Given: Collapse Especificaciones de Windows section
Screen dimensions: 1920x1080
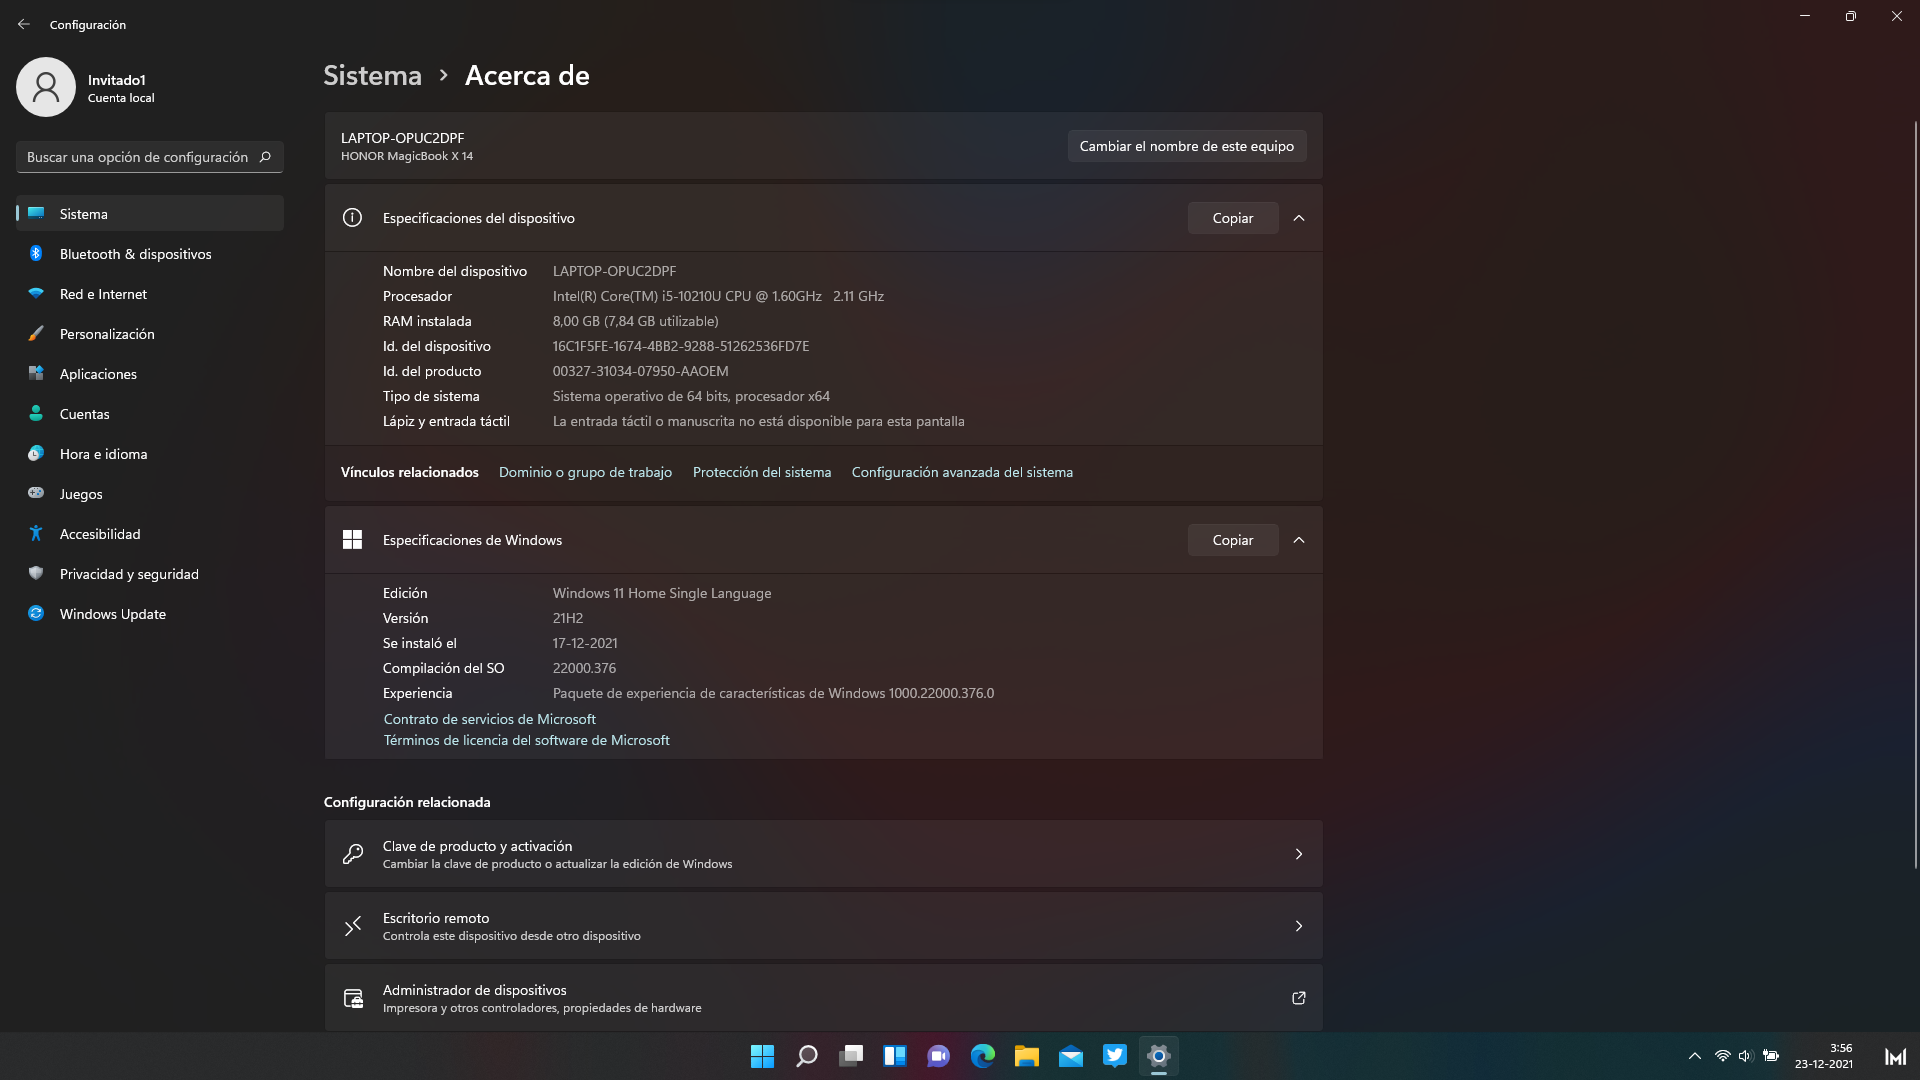Looking at the screenshot, I should tap(1298, 540).
